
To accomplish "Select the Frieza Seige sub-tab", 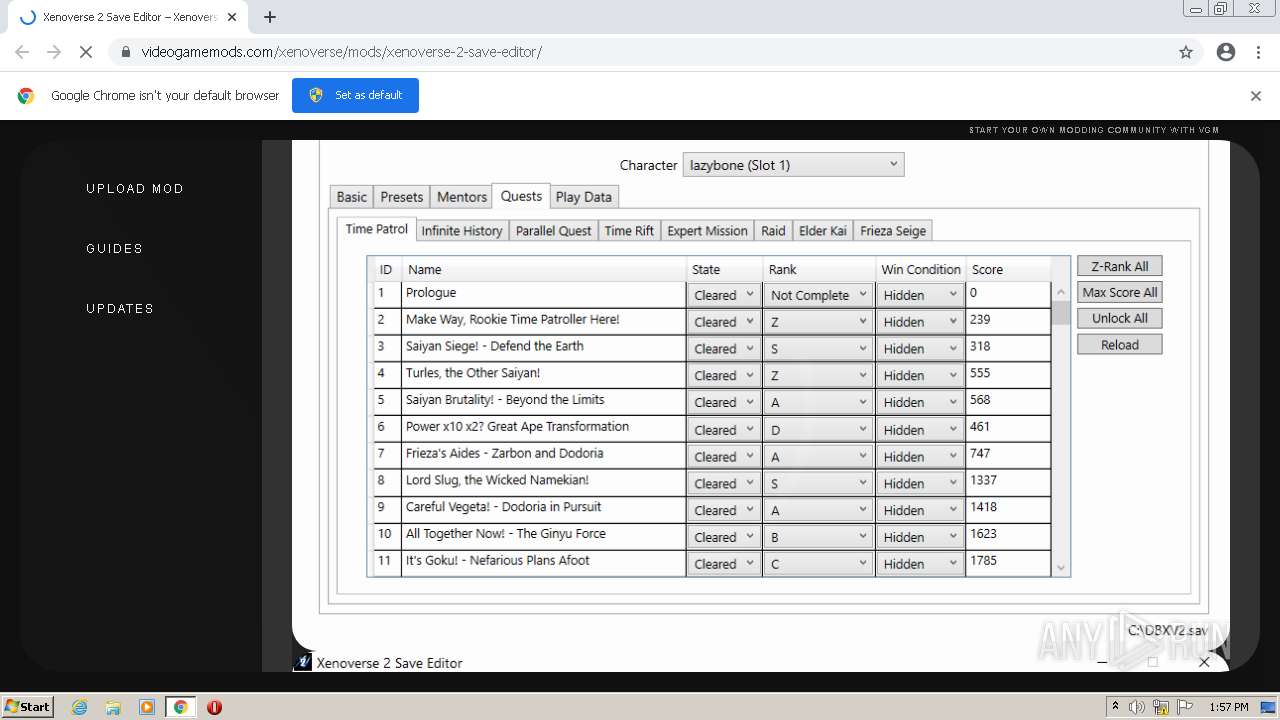I will tap(893, 230).
